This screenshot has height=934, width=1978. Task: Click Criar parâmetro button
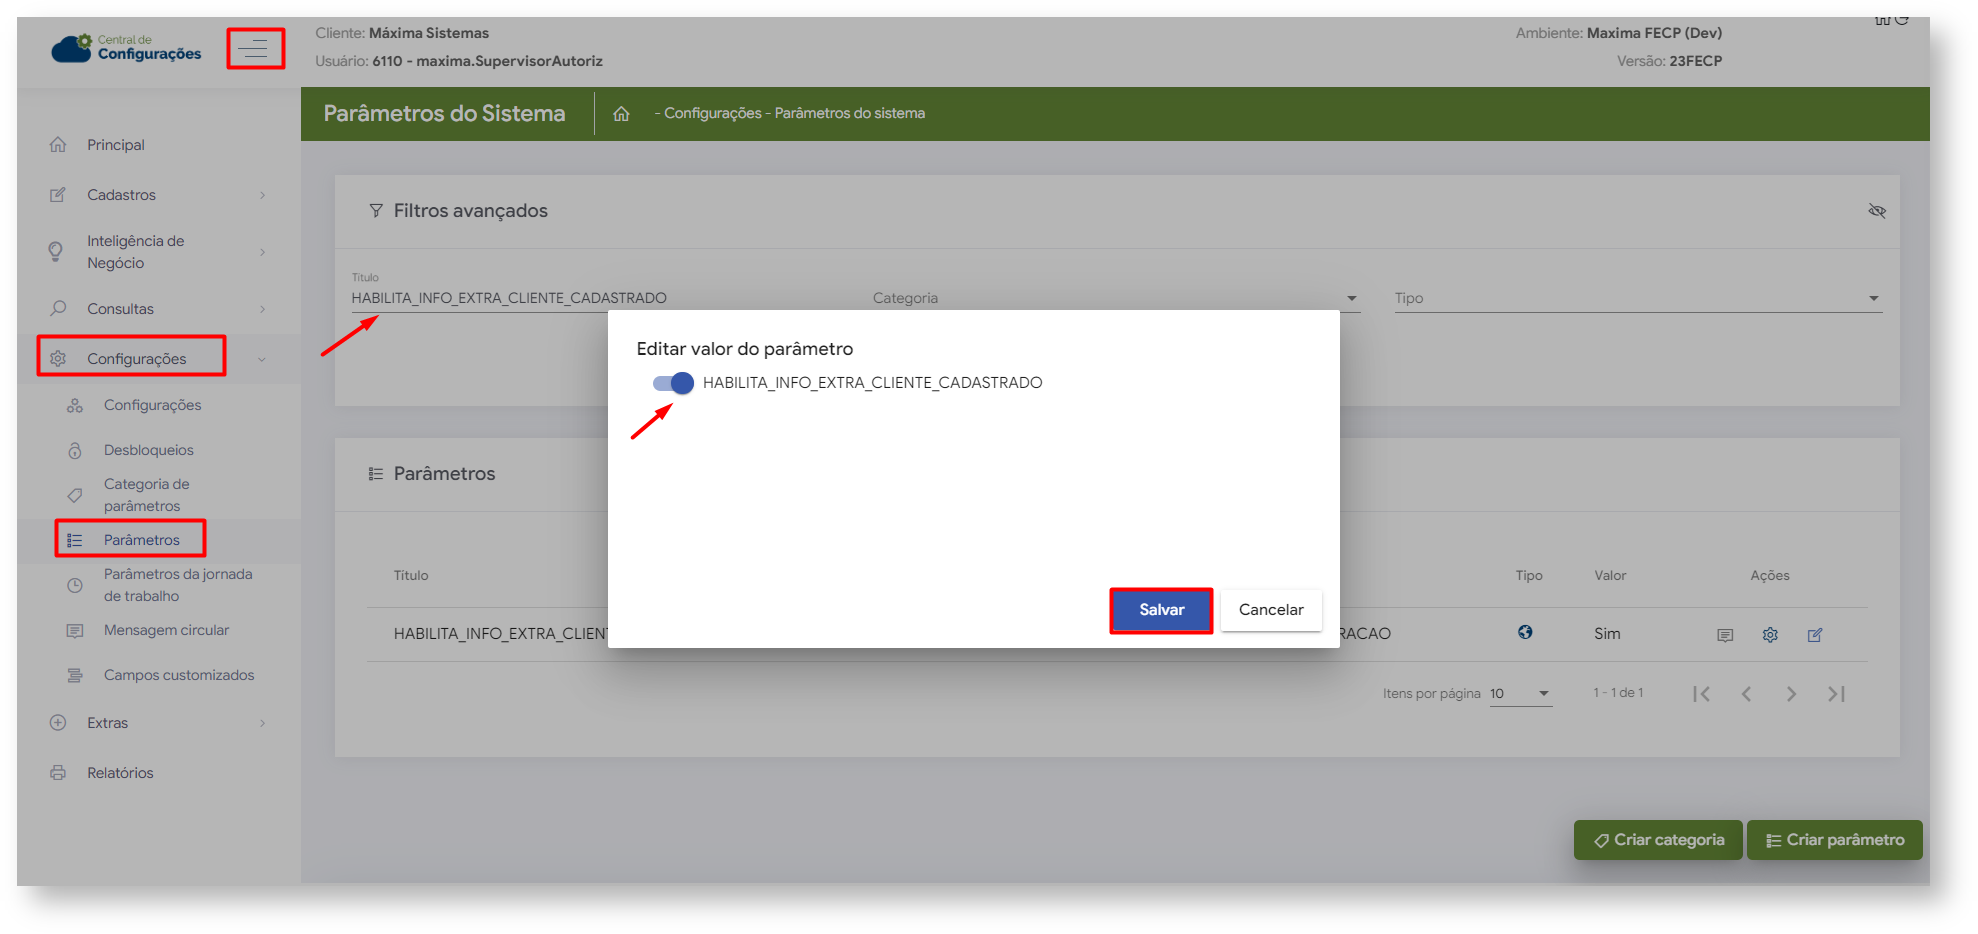coord(1834,840)
